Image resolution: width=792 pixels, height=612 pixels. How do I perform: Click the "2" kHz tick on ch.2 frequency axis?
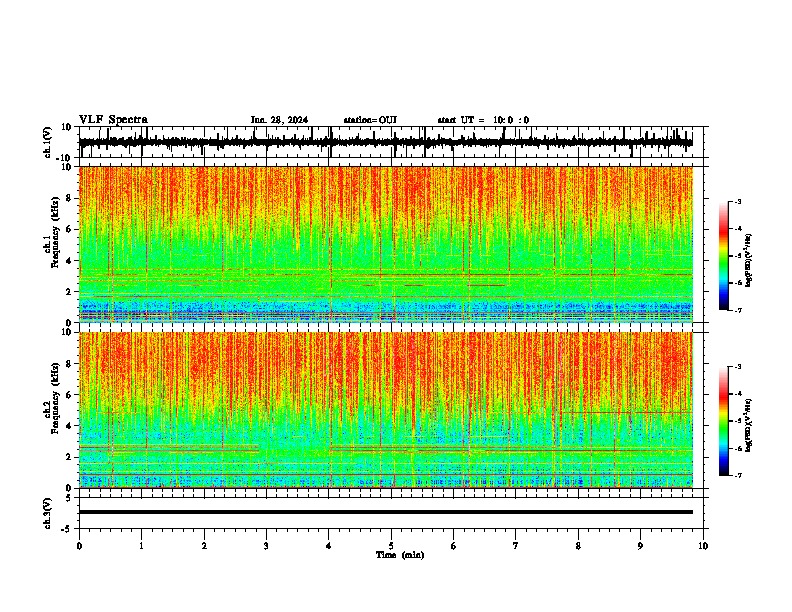69,457
